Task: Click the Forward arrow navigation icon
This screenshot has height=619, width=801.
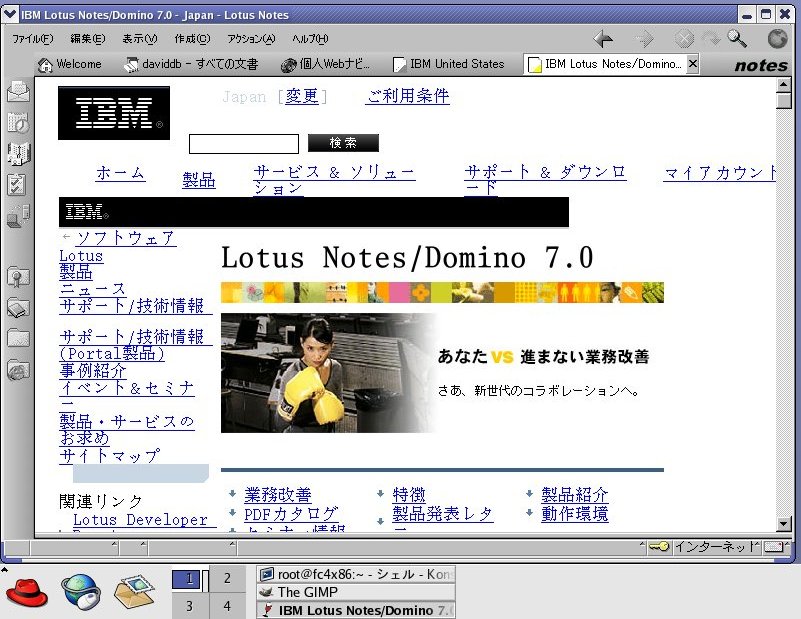Action: pyautogui.click(x=644, y=39)
